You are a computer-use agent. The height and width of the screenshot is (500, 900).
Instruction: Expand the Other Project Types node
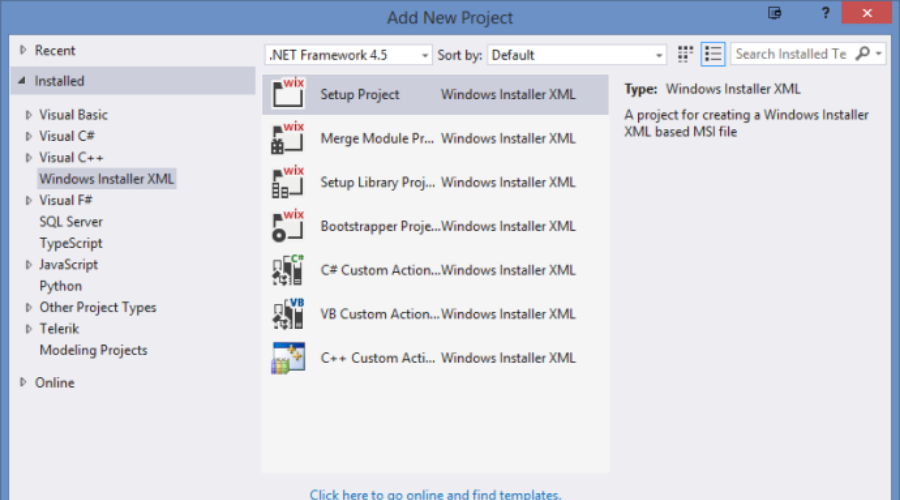tap(28, 308)
